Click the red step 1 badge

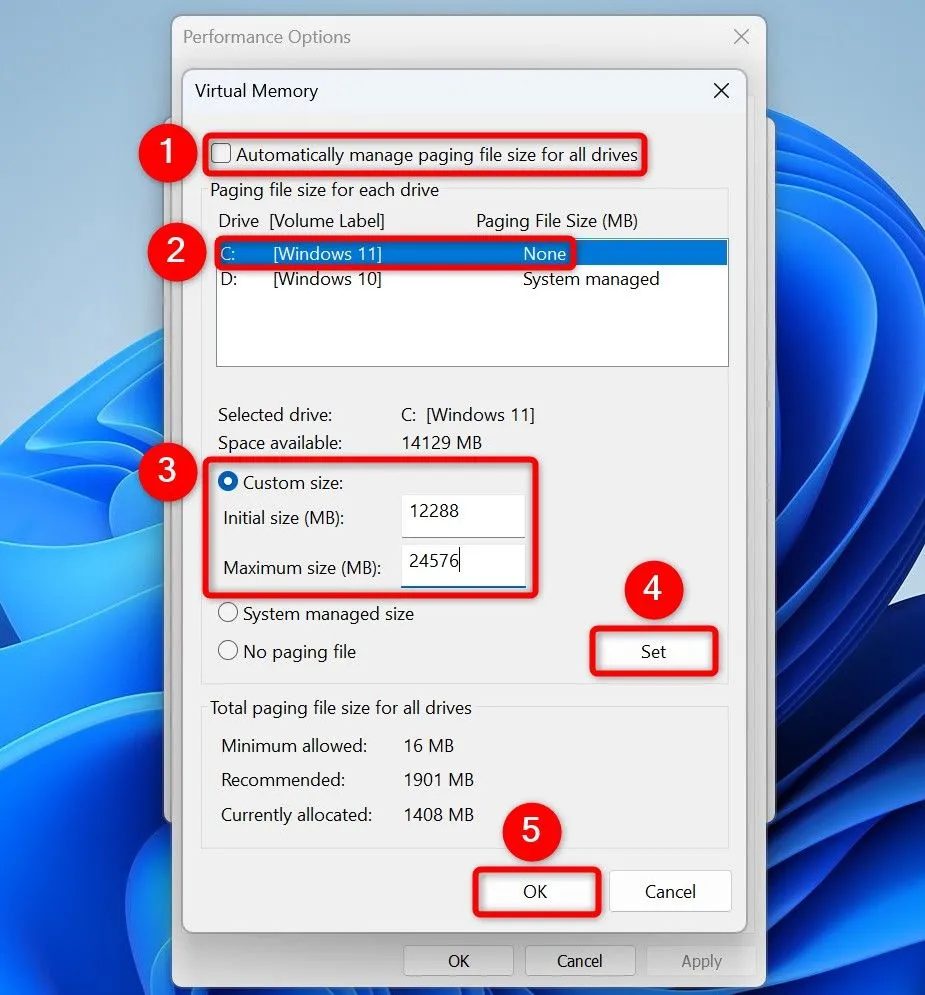pos(166,152)
